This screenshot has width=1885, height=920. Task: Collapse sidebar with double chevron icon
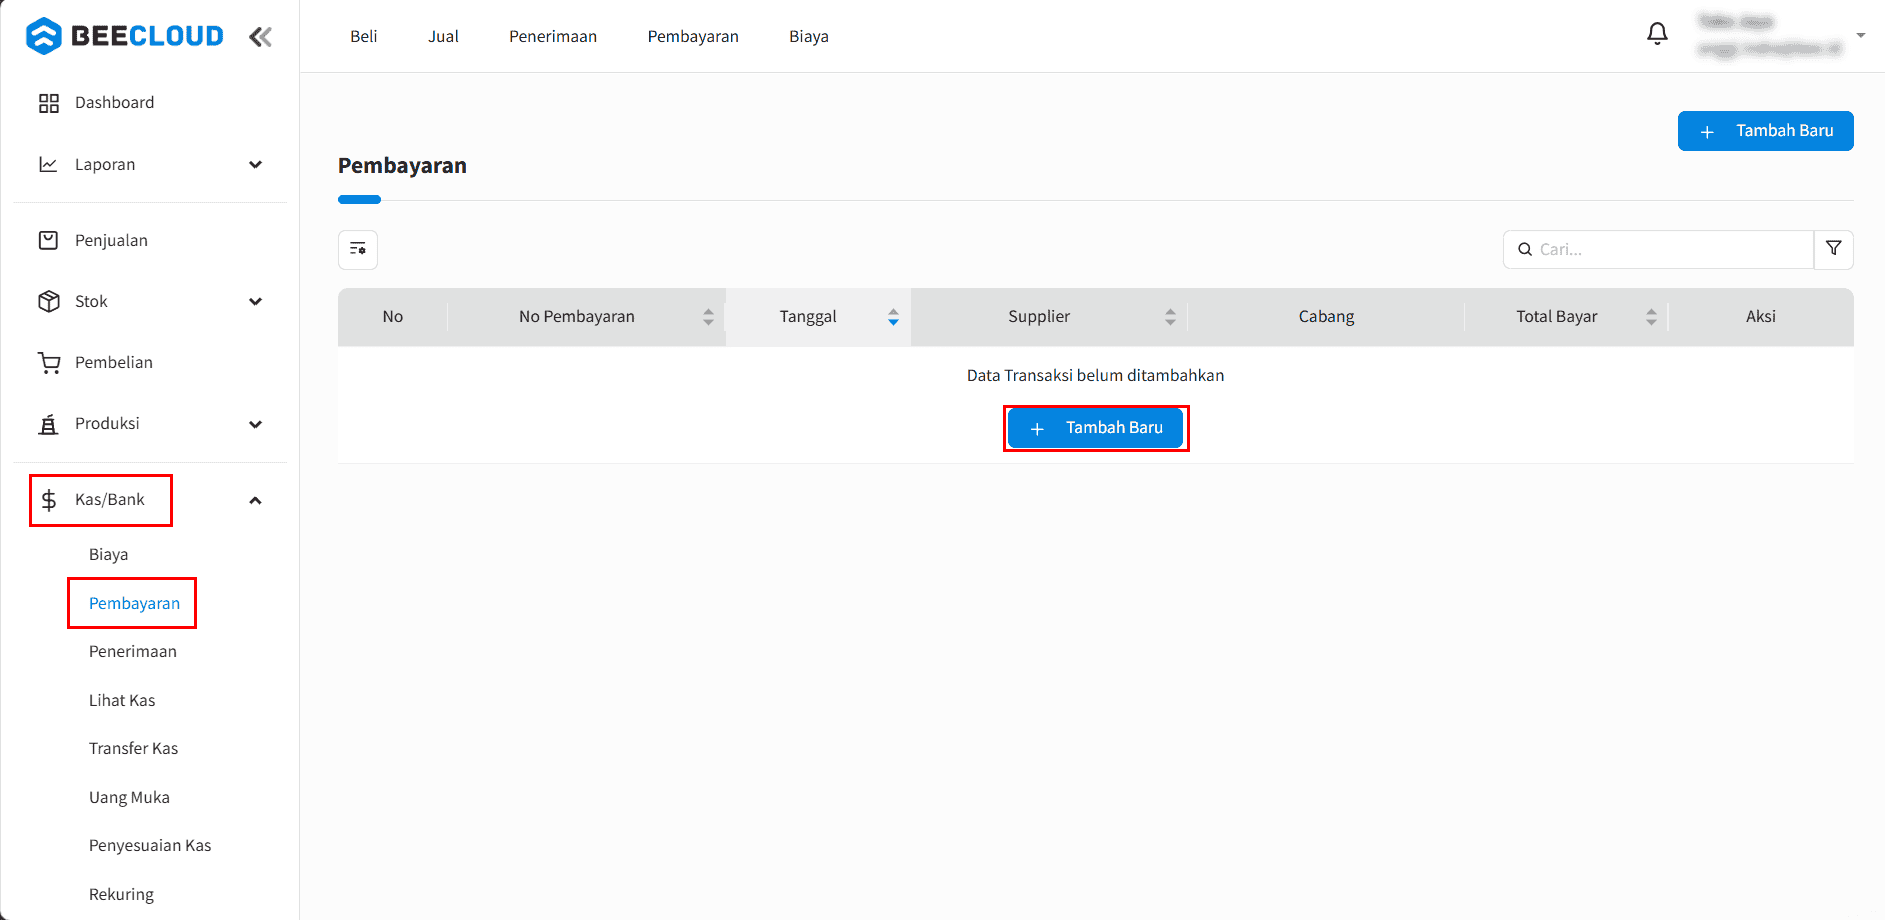point(261,37)
